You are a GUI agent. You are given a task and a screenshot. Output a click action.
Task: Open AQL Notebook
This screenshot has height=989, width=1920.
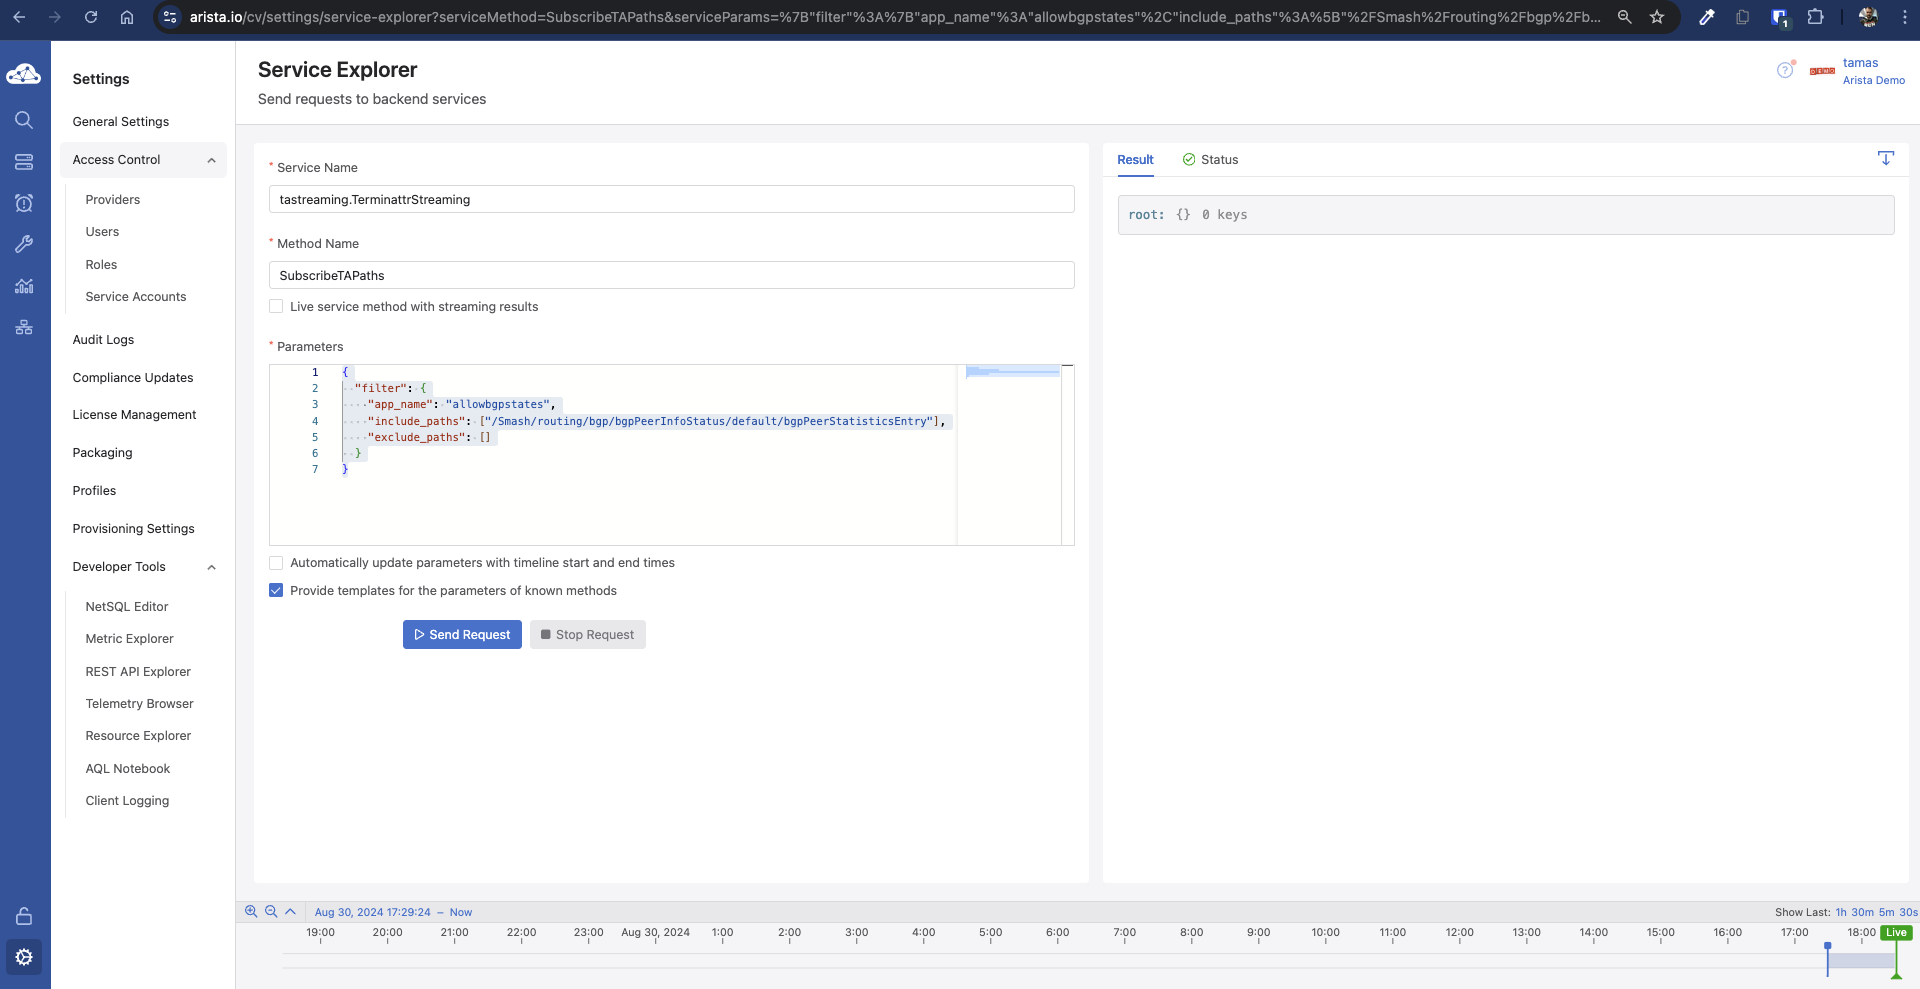pyautogui.click(x=128, y=769)
